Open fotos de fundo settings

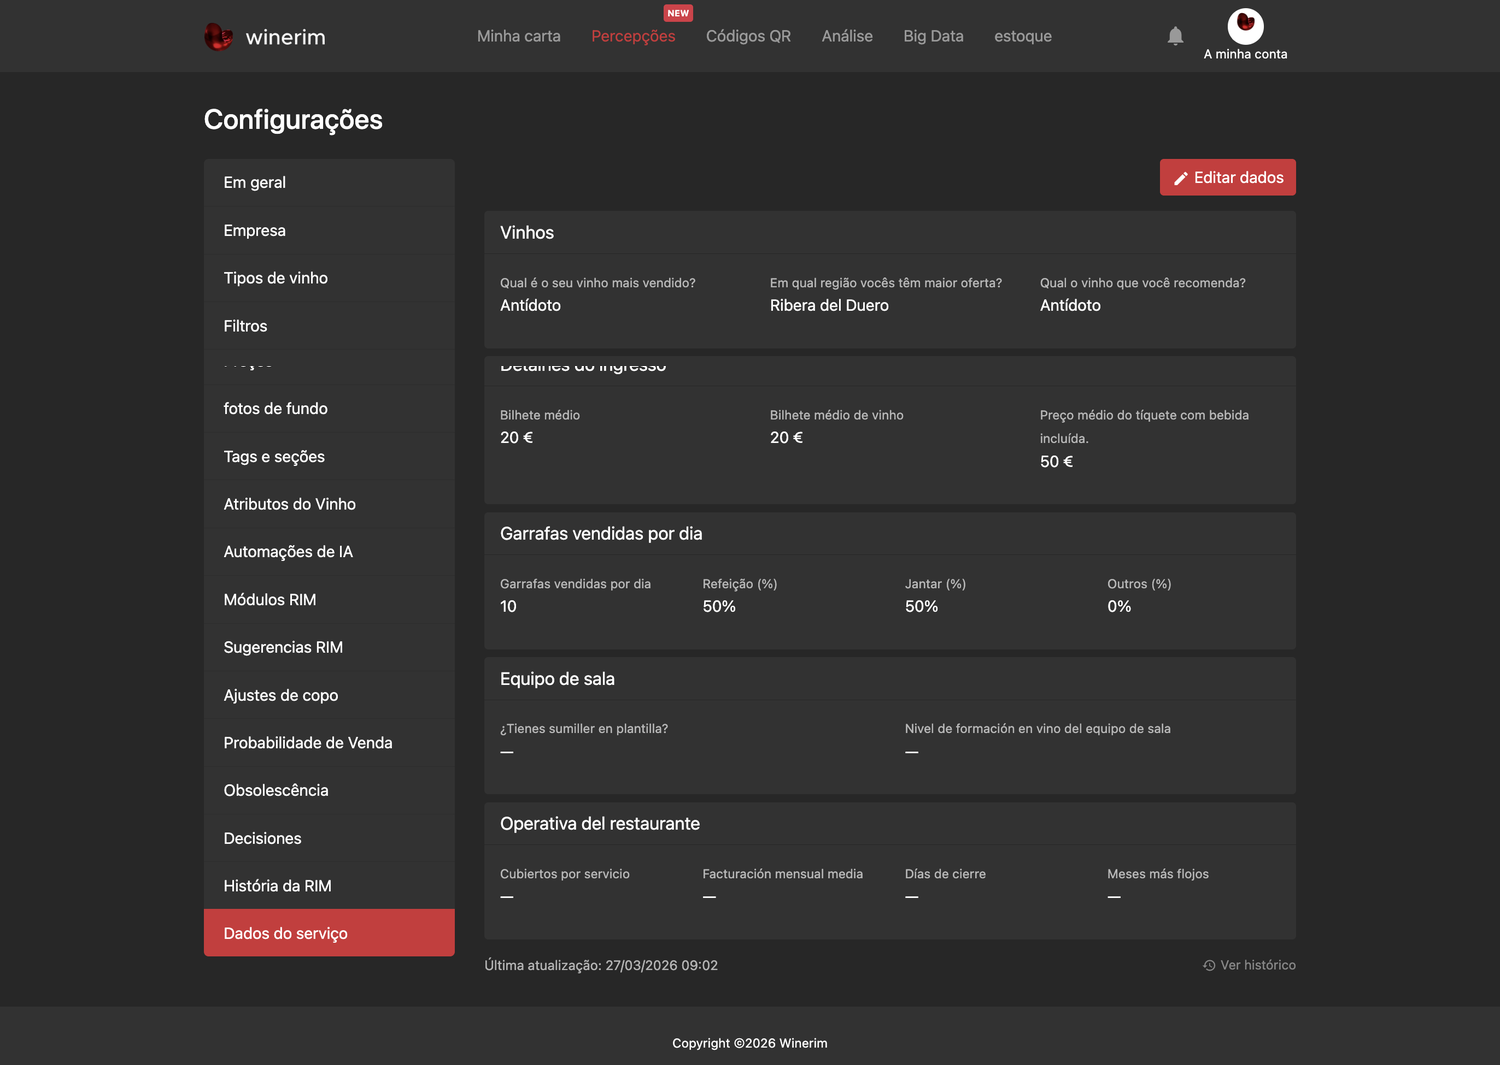point(329,408)
